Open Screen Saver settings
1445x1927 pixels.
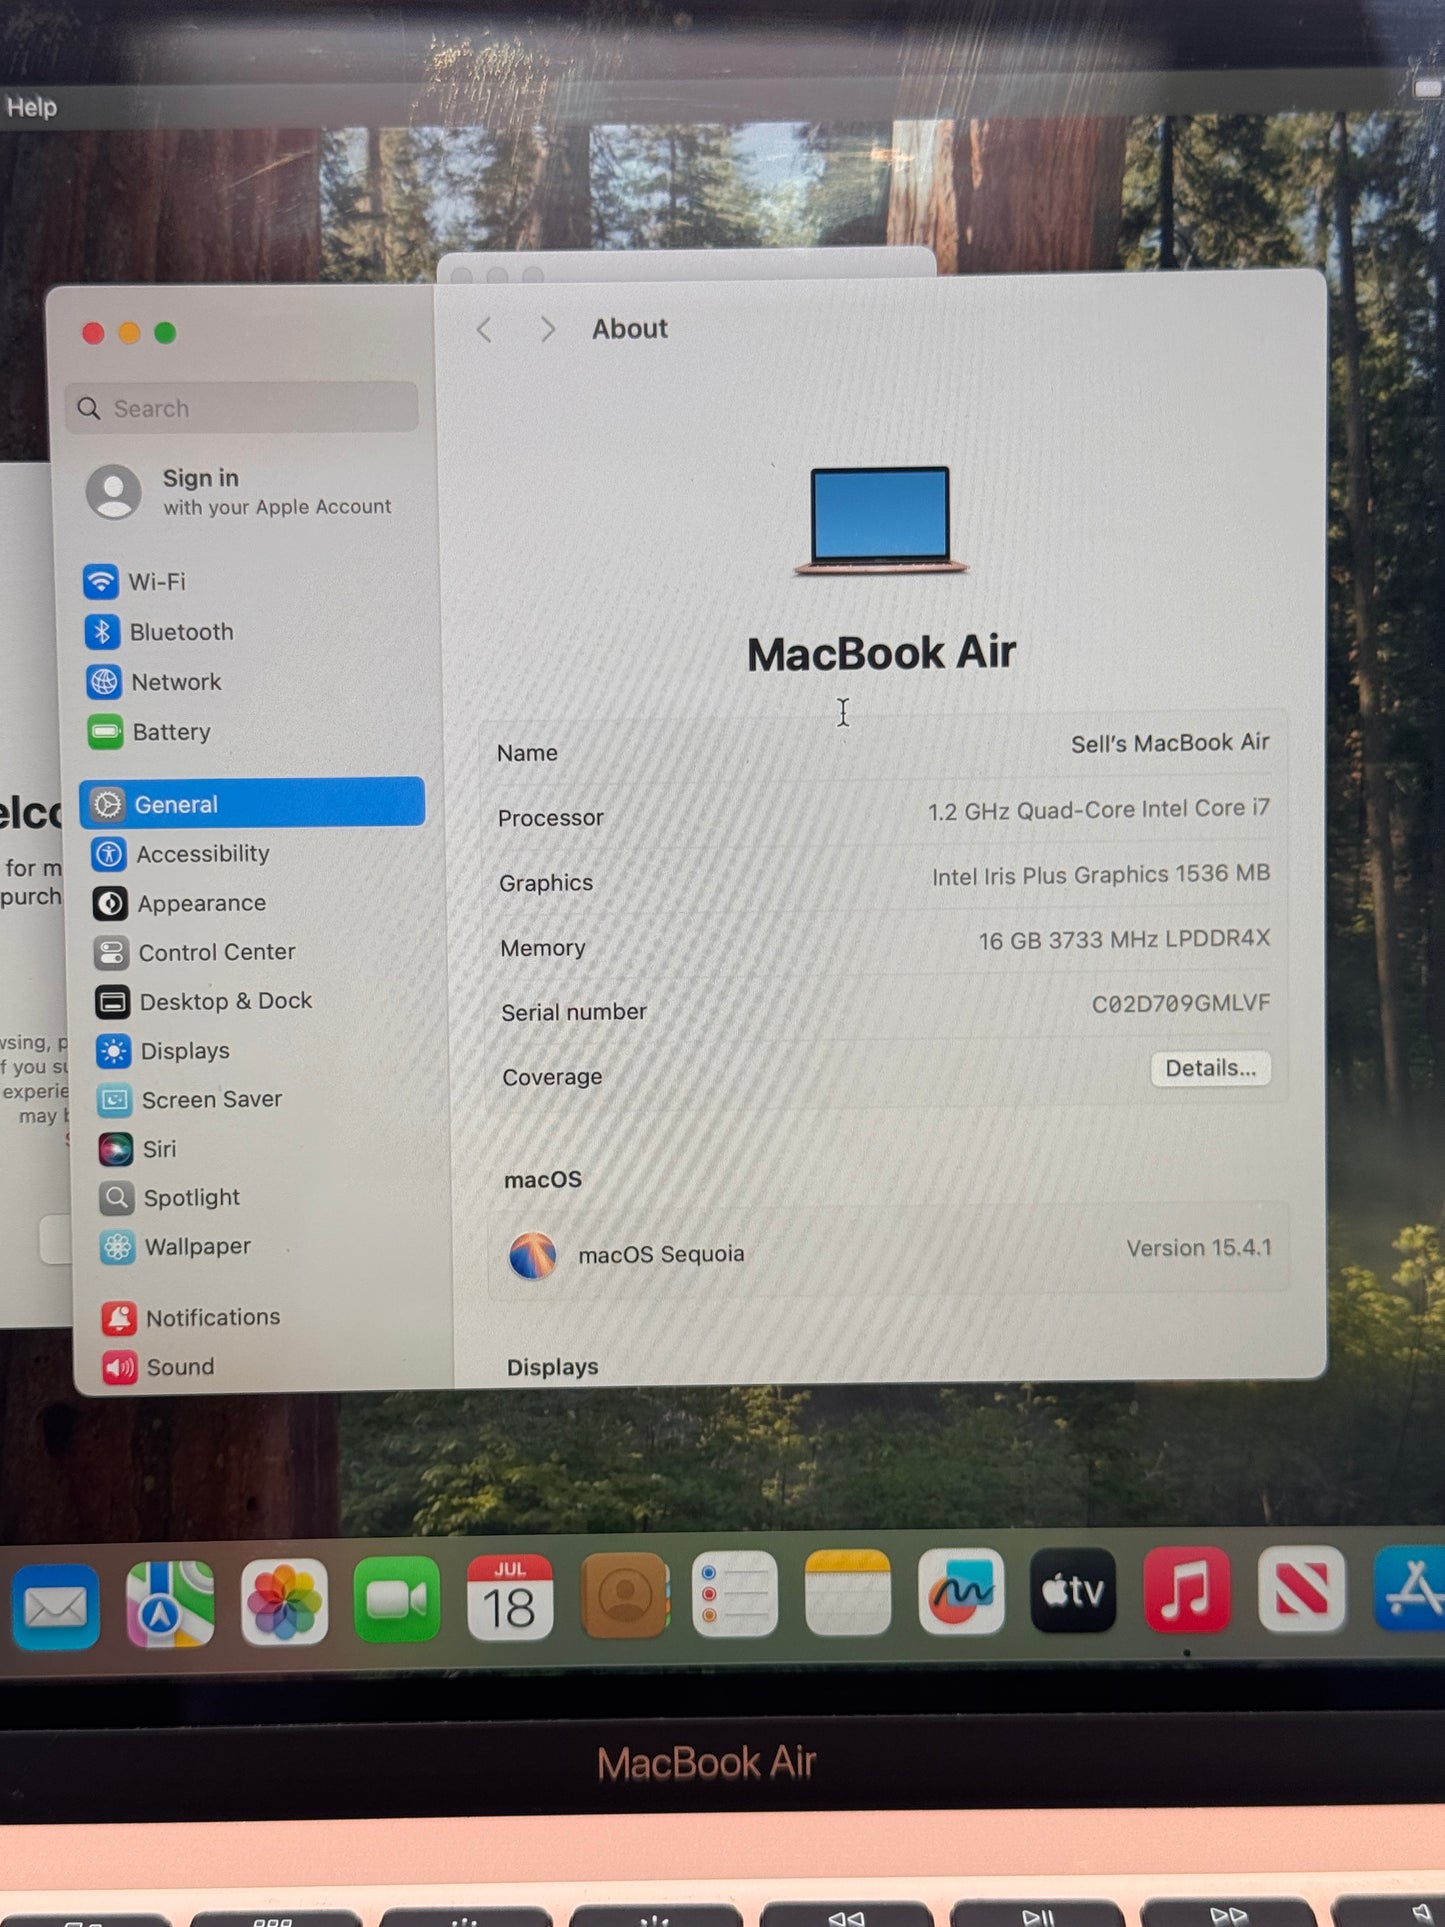[x=190, y=1100]
